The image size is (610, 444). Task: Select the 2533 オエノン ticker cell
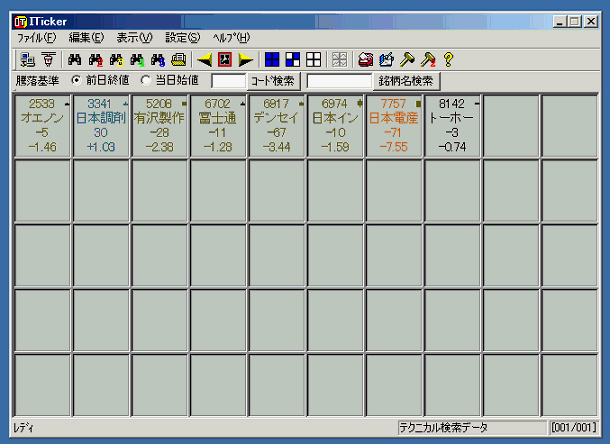point(42,126)
